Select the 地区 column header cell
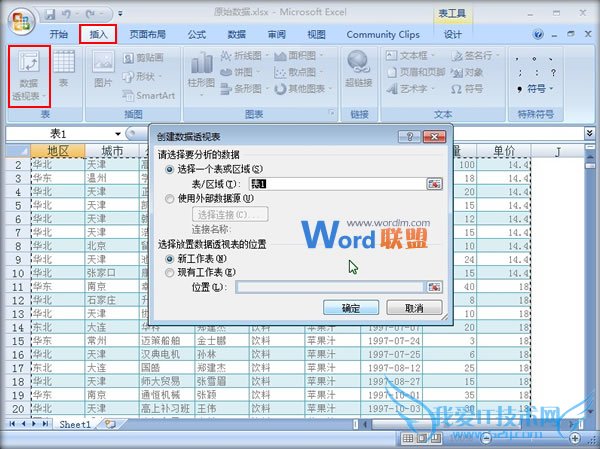This screenshot has width=600, height=449. pos(58,151)
